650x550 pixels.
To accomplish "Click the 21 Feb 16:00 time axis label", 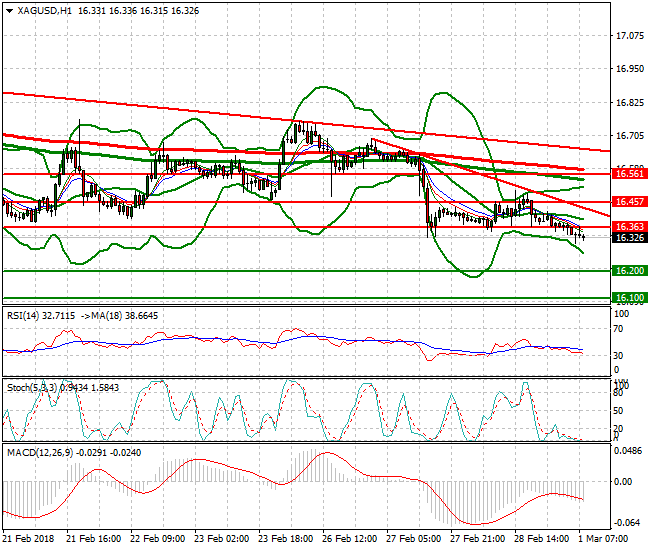I will point(94,539).
